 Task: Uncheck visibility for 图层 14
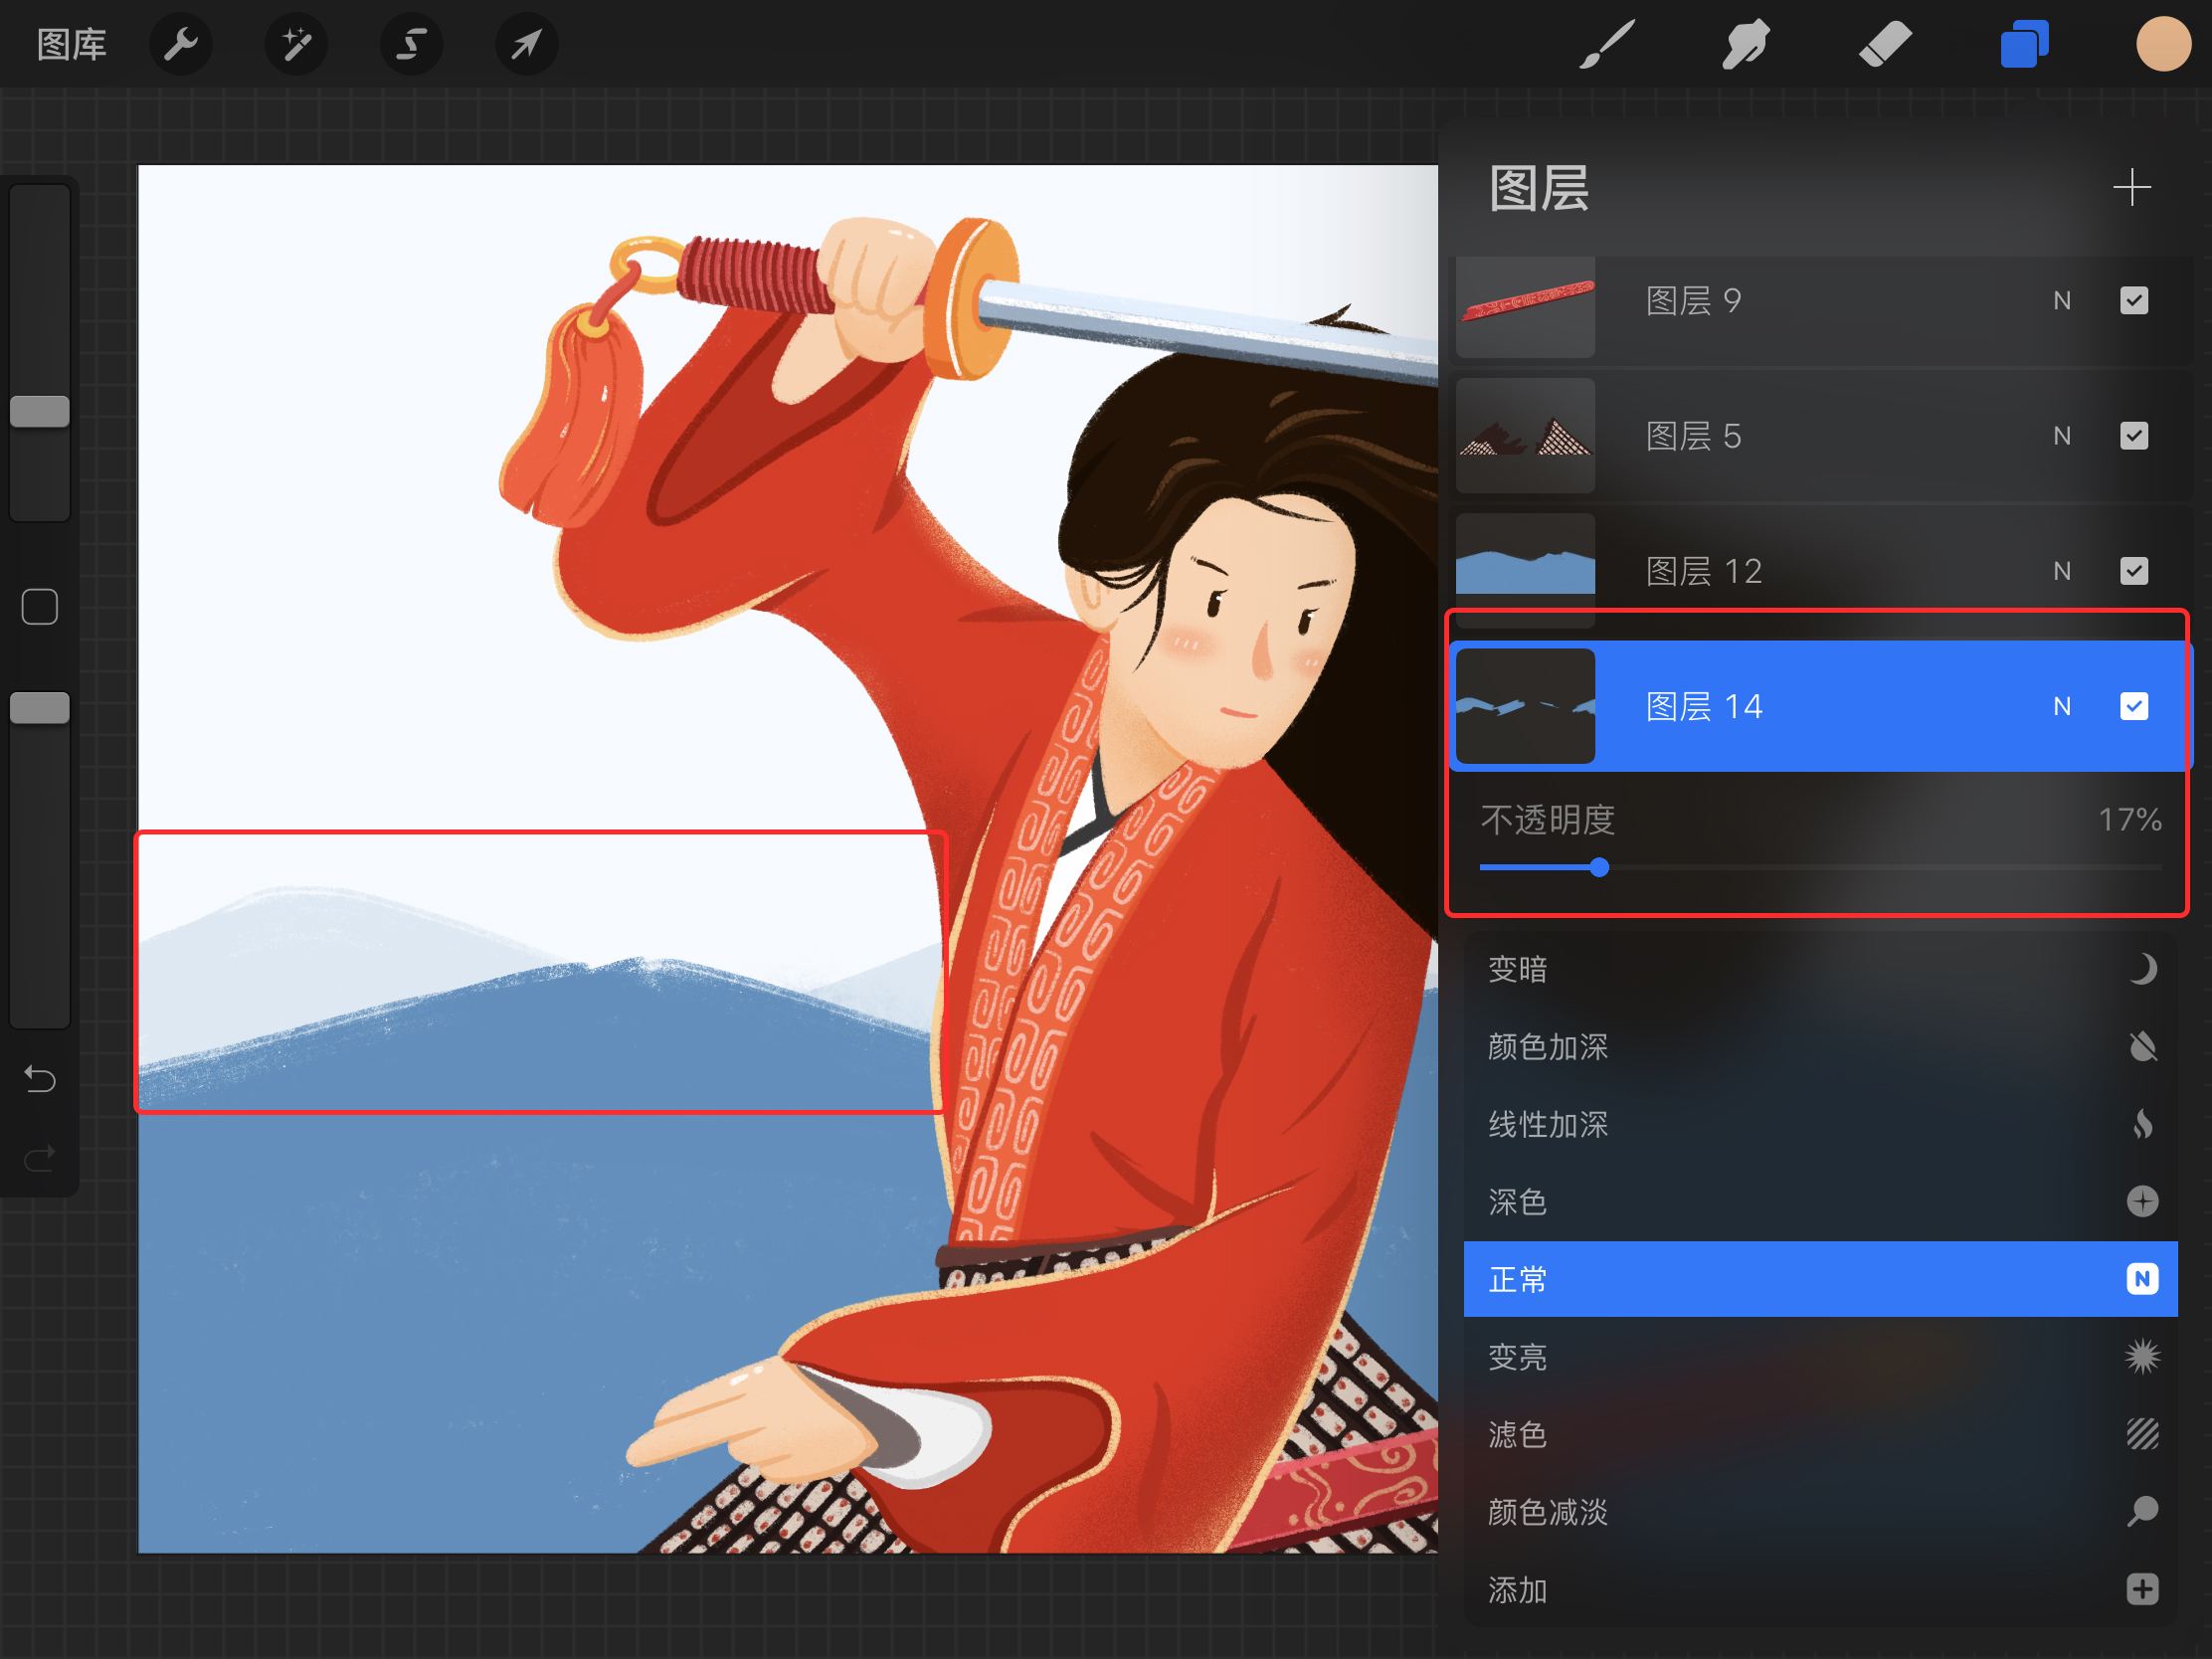(2133, 707)
